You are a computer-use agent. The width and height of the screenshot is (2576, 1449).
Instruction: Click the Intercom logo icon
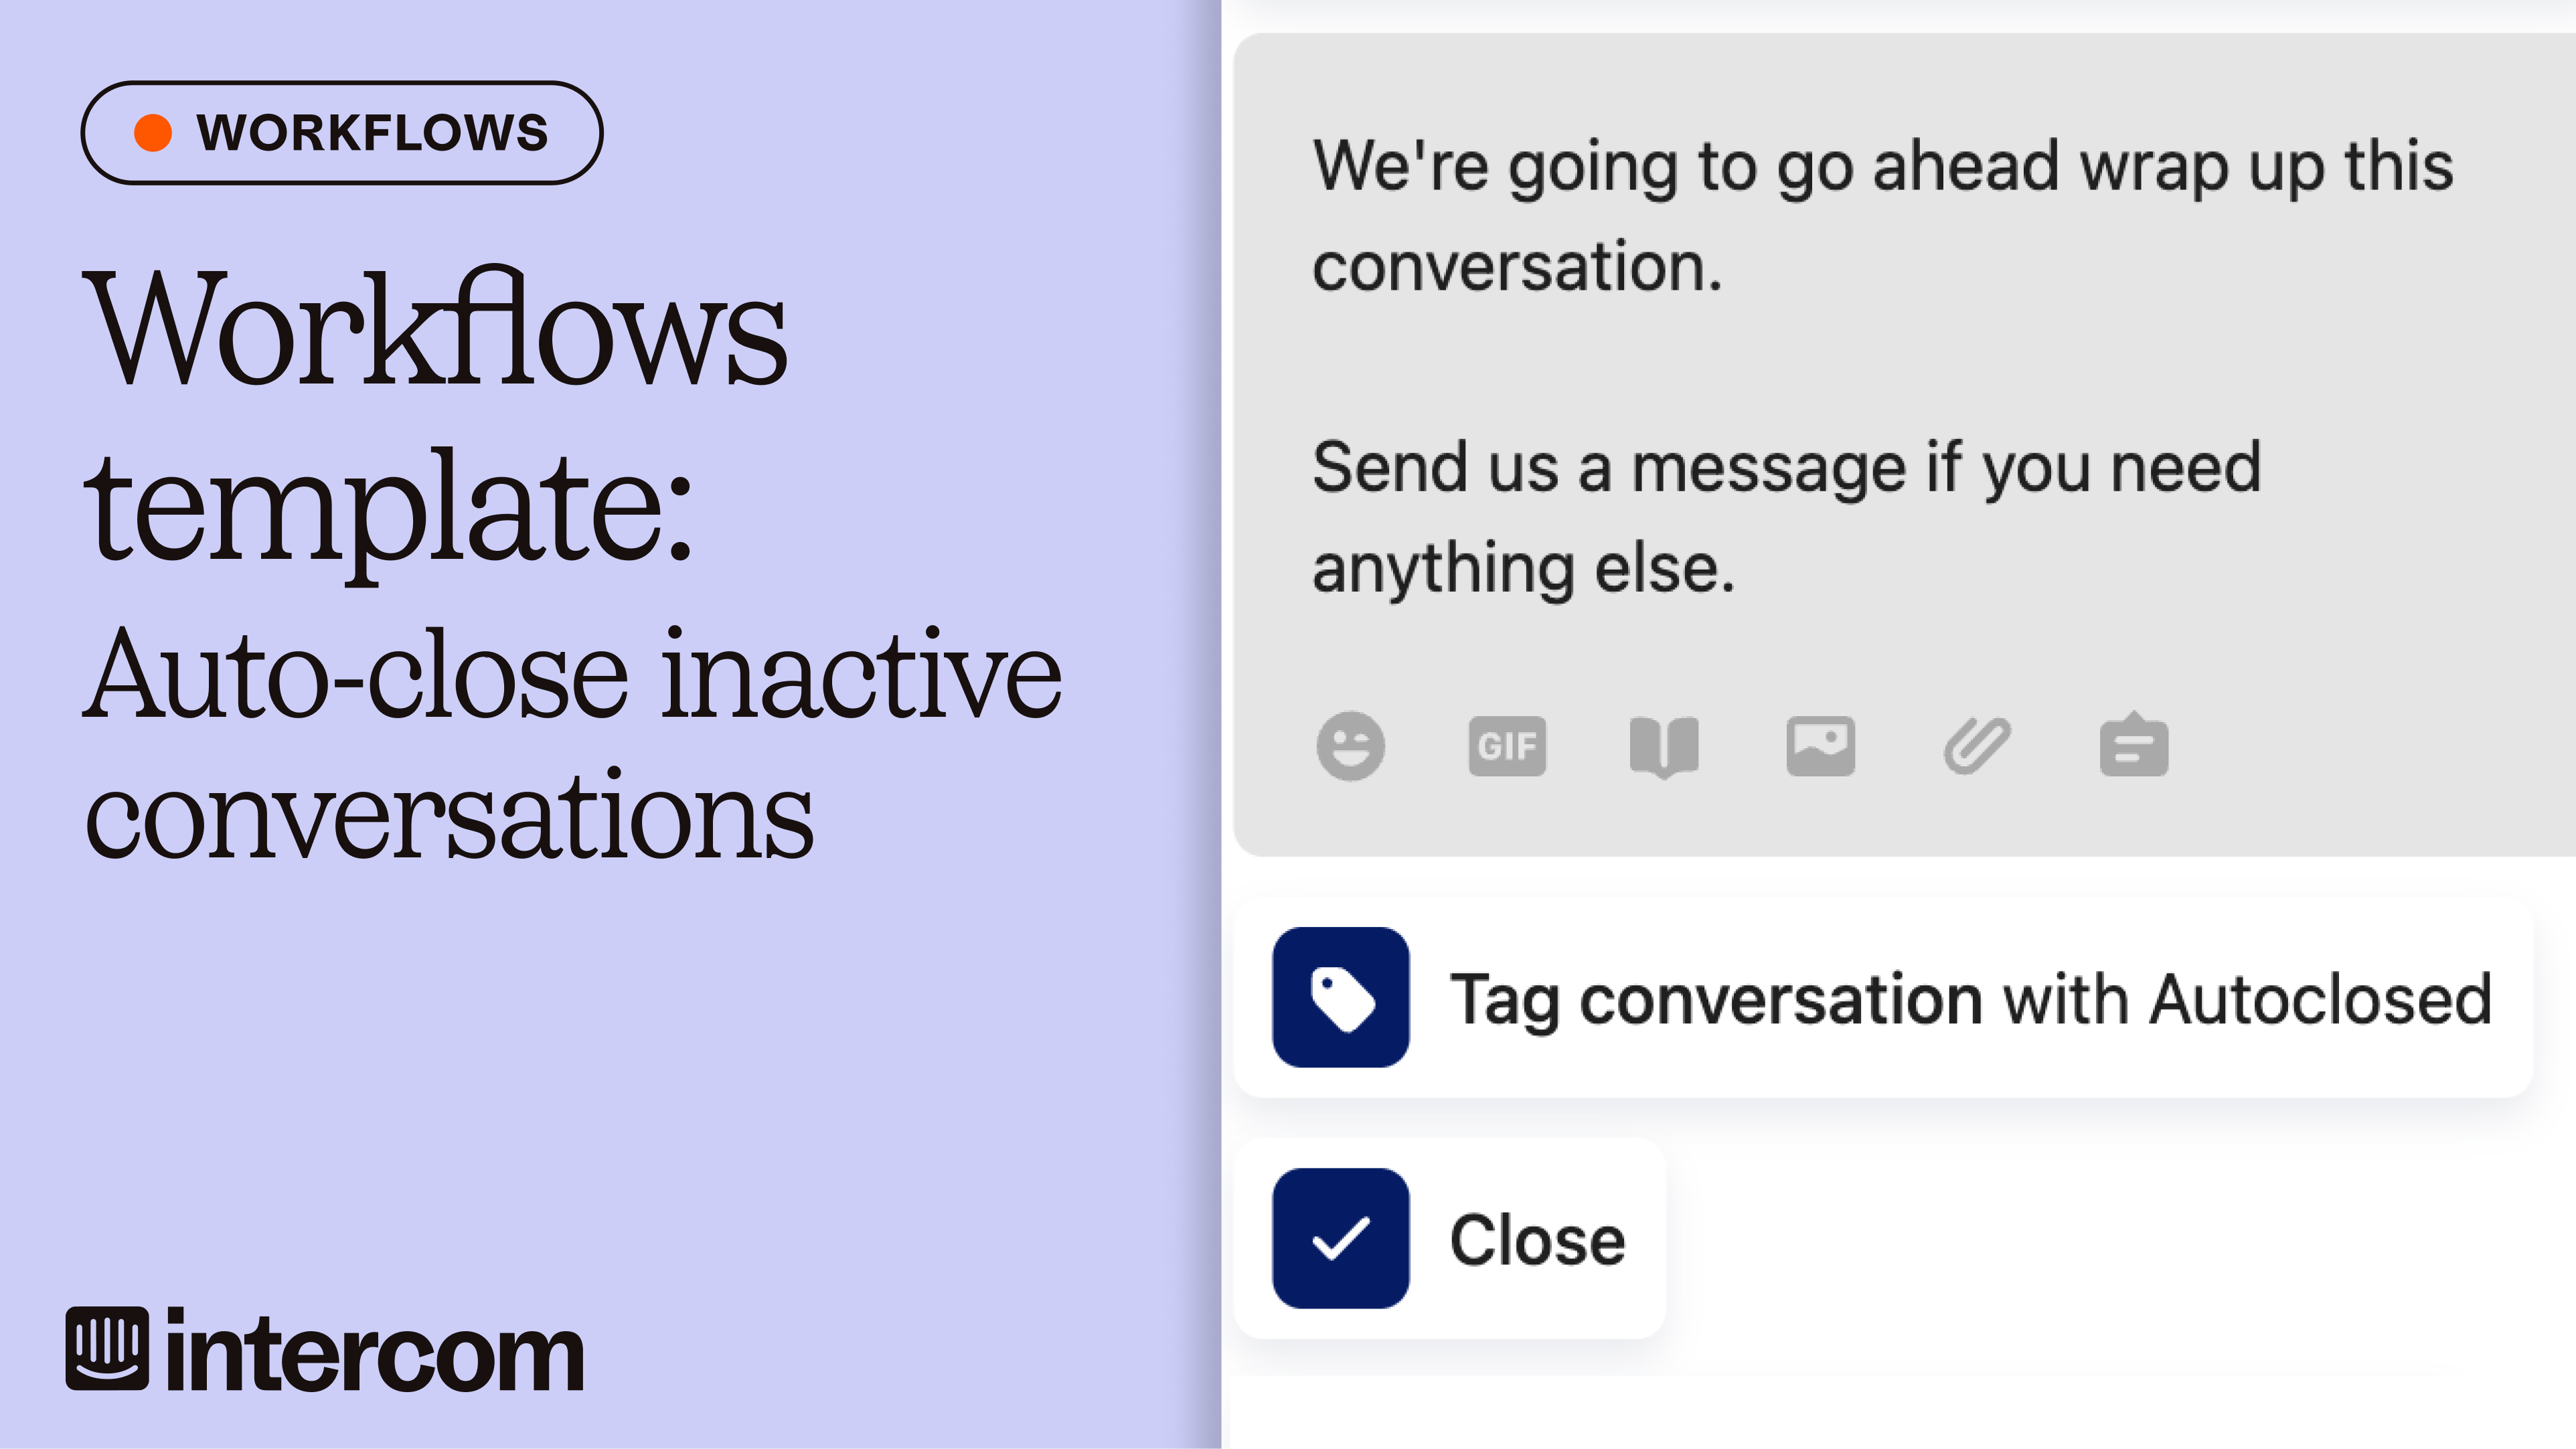[107, 1349]
